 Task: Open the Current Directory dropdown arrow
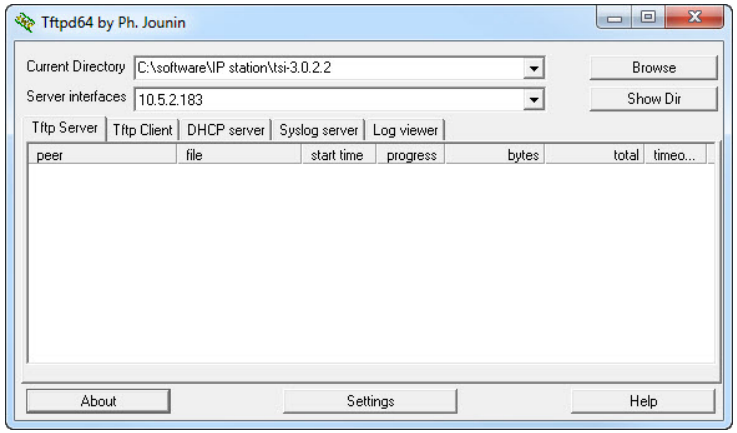pos(533,68)
